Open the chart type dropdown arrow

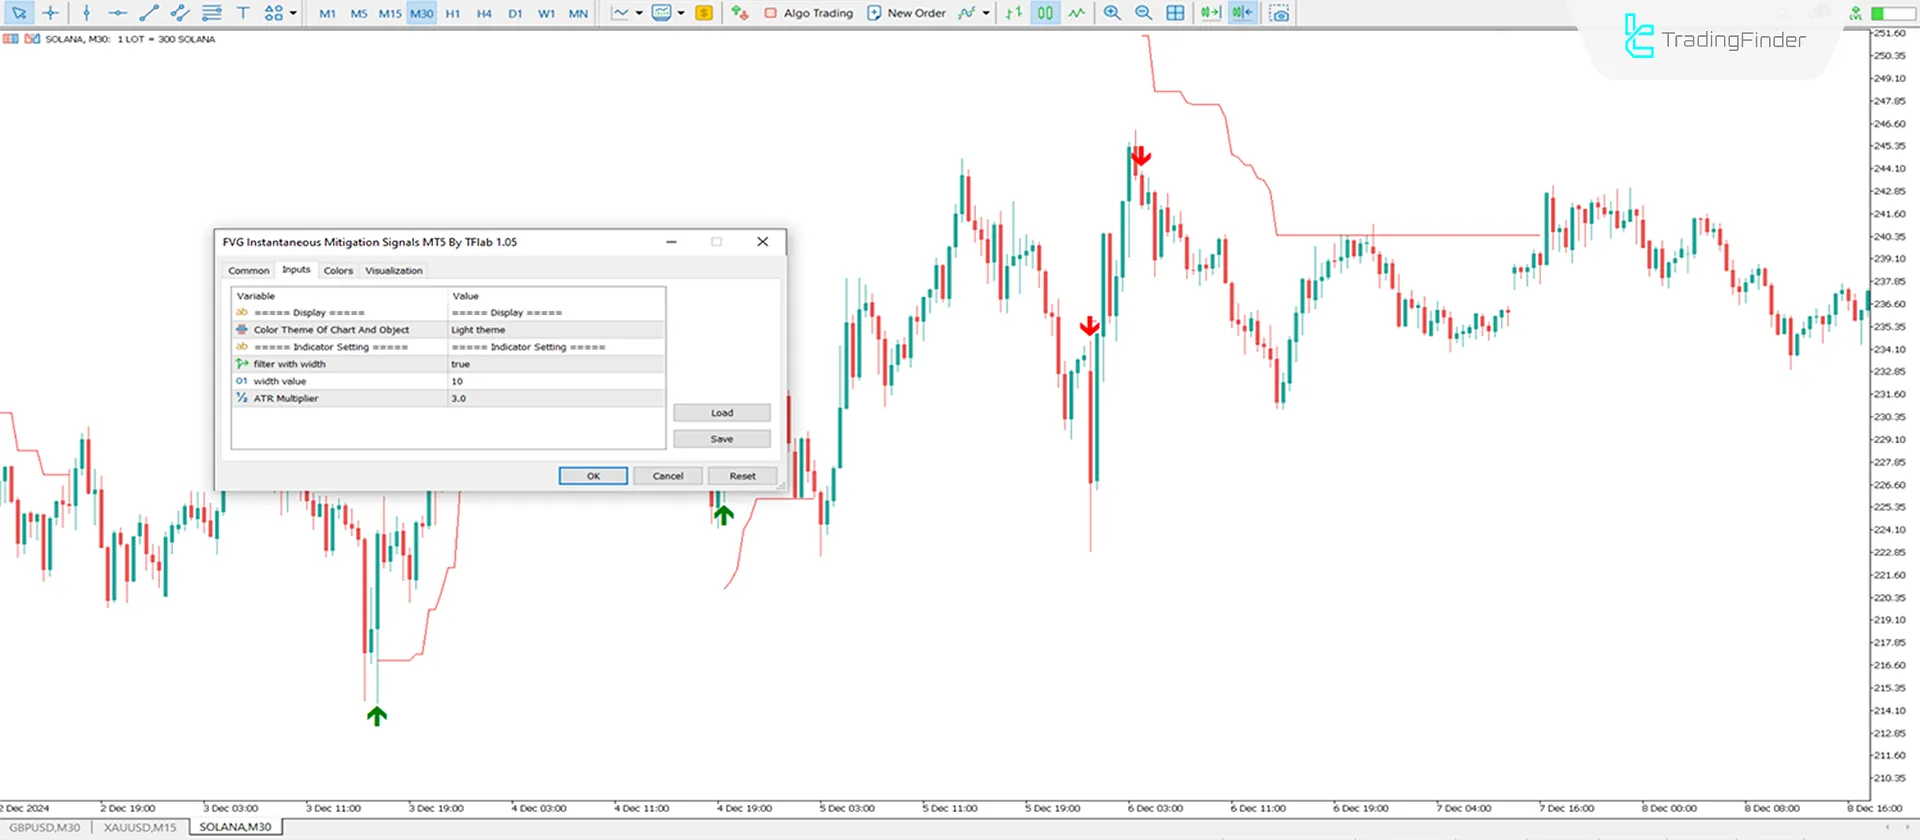coord(639,13)
